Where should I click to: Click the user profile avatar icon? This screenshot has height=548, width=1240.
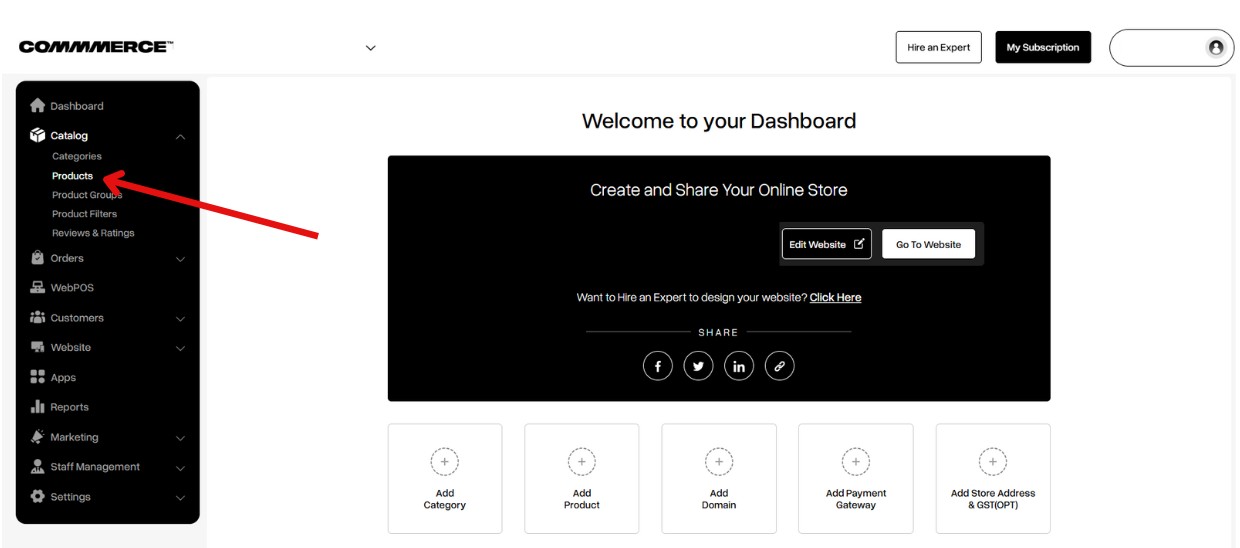coord(1216,47)
